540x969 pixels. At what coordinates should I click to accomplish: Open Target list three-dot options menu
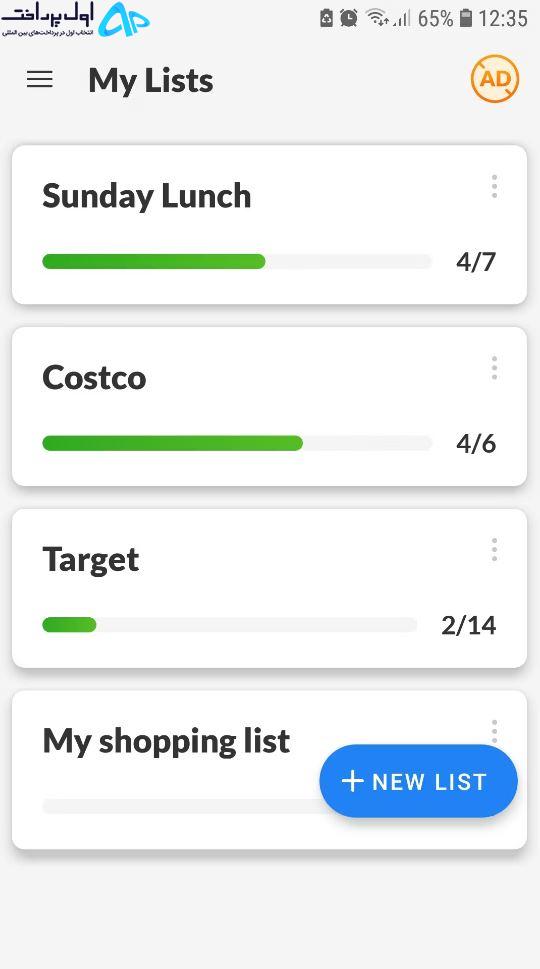(494, 550)
